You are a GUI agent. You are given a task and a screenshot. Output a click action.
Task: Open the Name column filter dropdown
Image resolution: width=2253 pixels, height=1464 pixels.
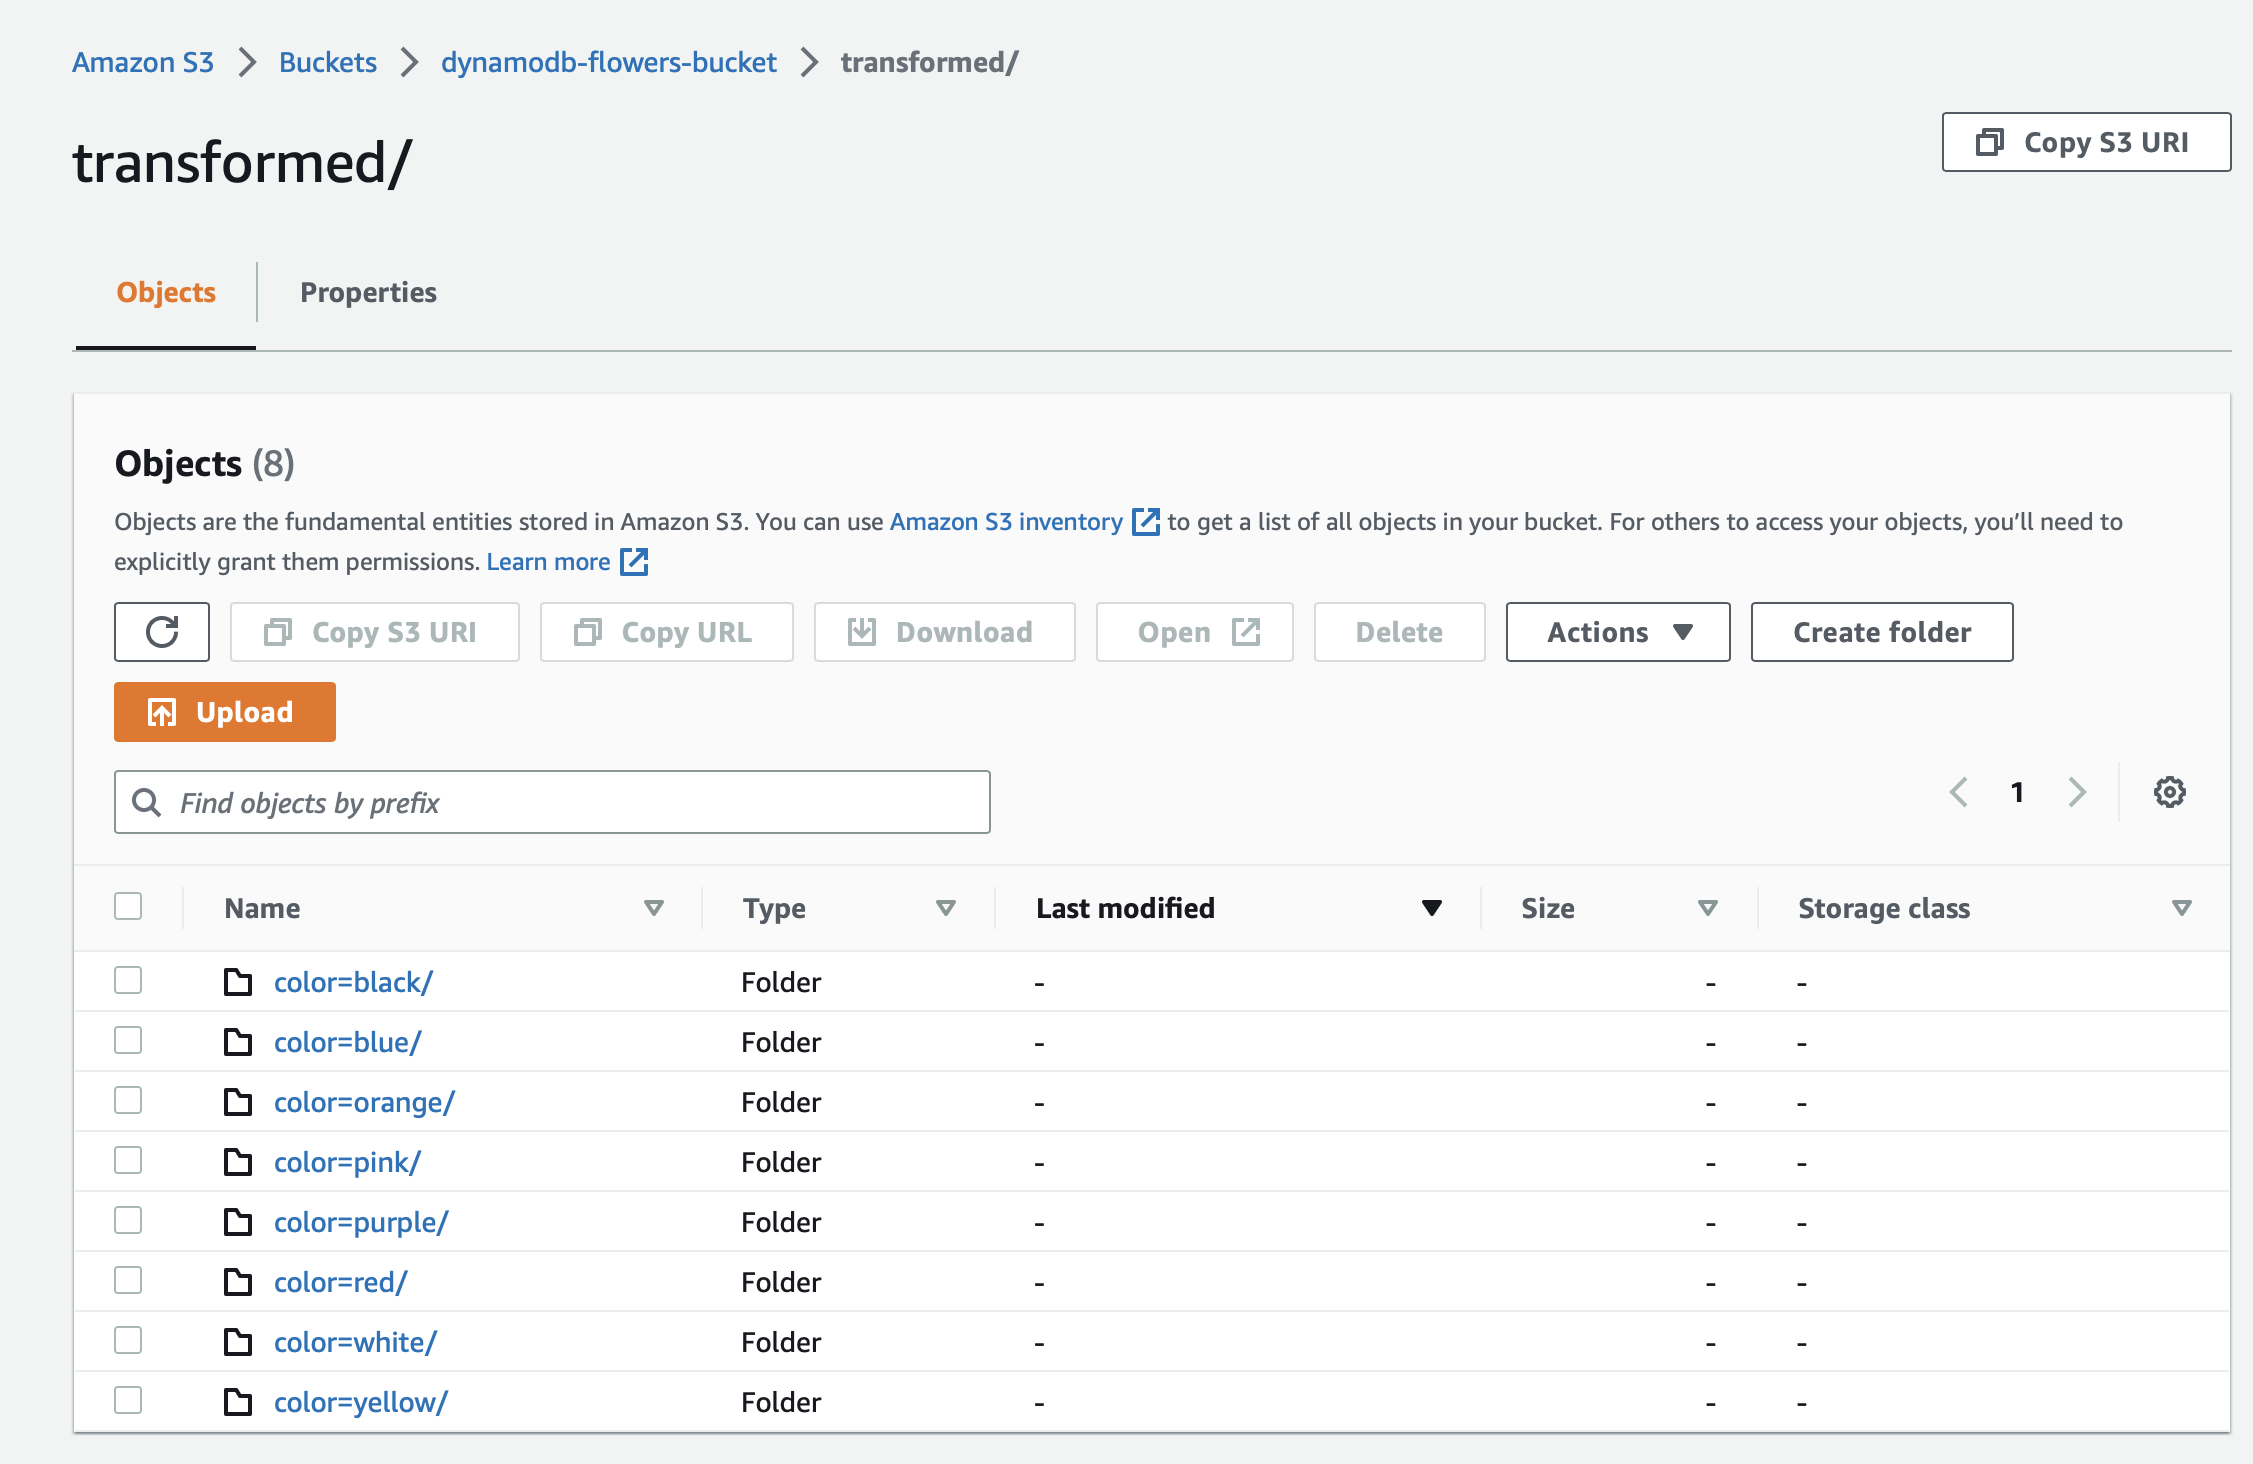[655, 908]
